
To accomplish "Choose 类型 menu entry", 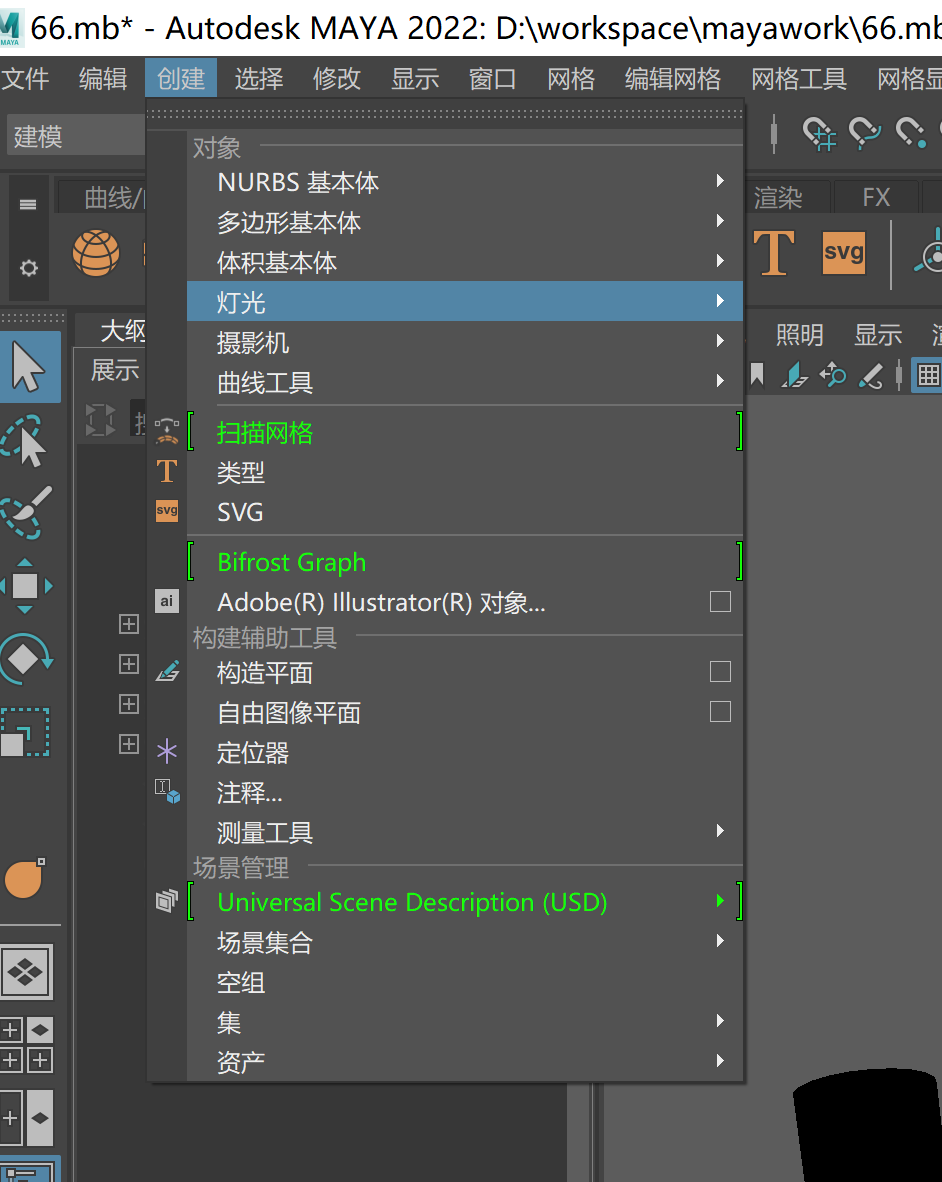I will (x=464, y=471).
